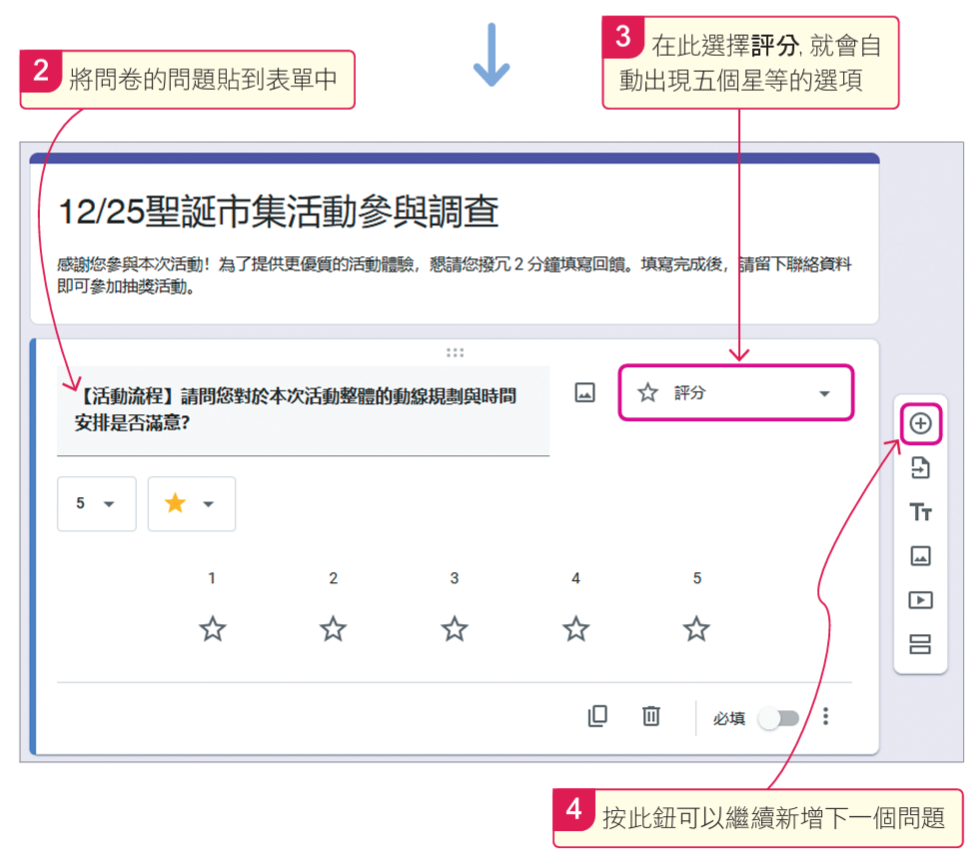This screenshot has height=862, width=979.
Task: Click the drag handle atop question card
Action: pyautogui.click(x=455, y=352)
